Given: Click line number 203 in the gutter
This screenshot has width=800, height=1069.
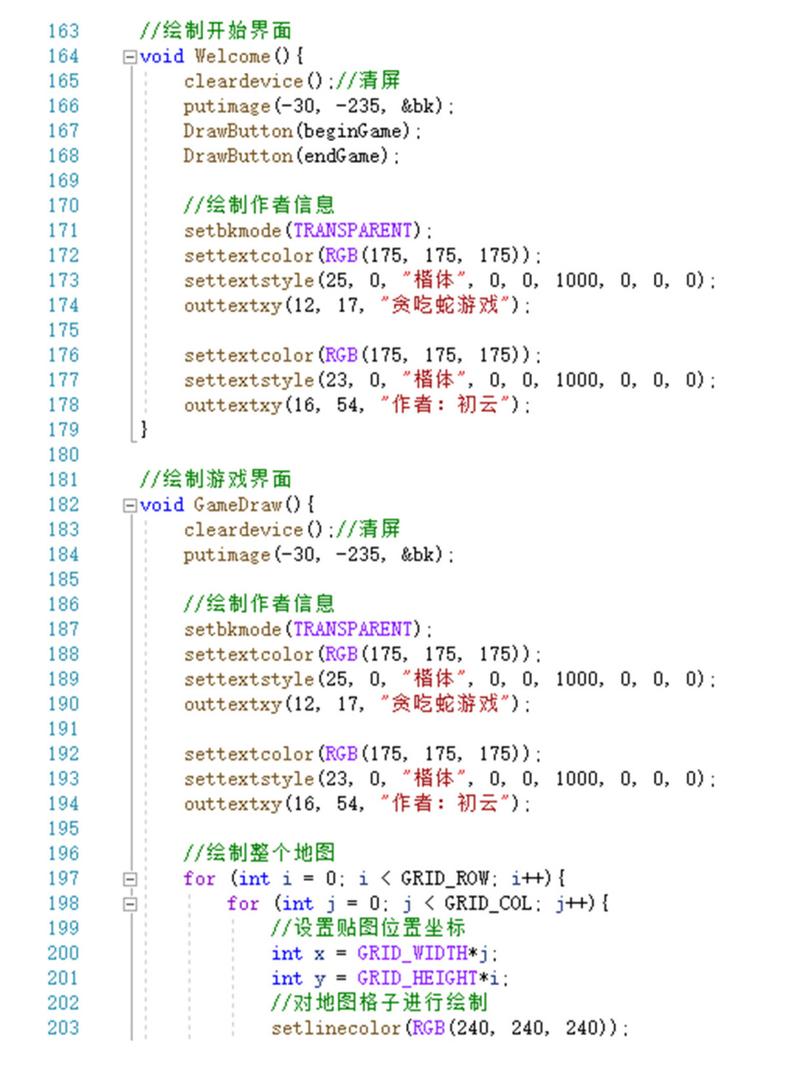Looking at the screenshot, I should tap(63, 1027).
